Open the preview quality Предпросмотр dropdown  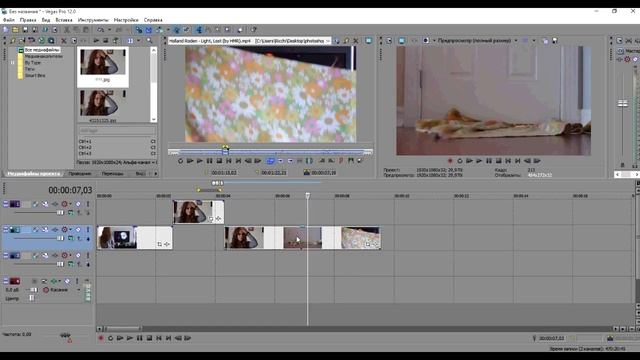point(516,40)
